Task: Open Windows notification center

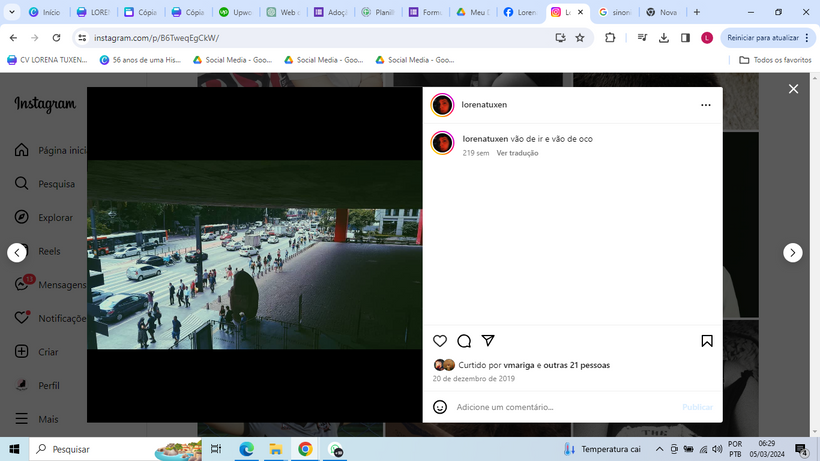Action: pos(801,449)
